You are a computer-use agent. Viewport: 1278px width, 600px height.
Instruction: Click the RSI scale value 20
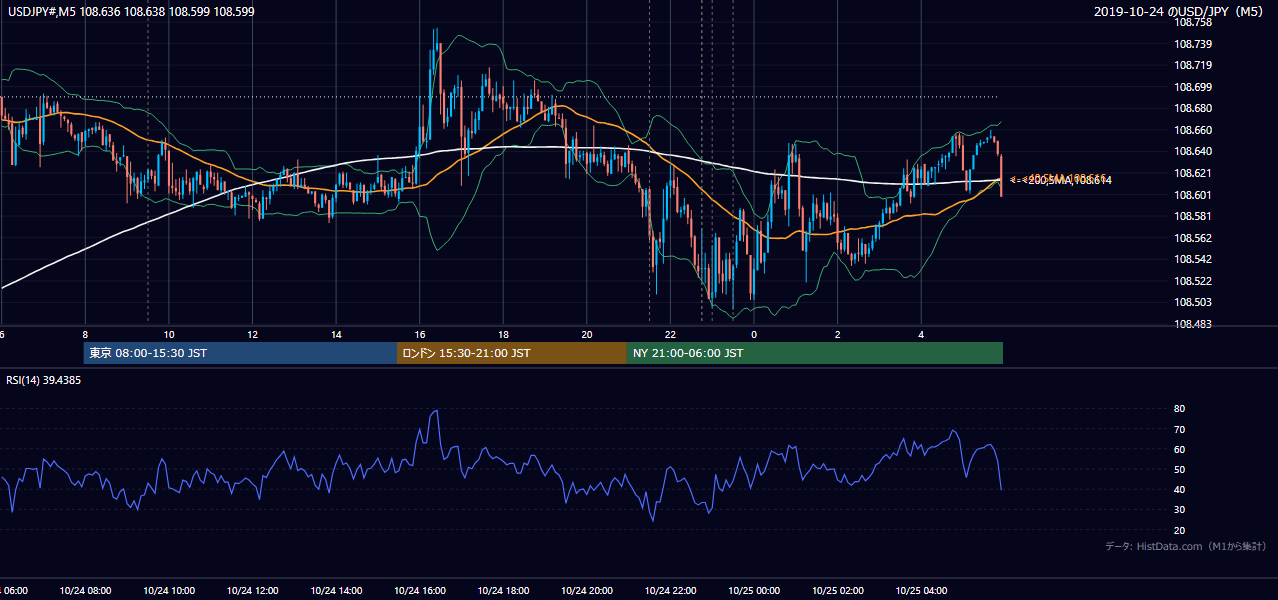pyautogui.click(x=1180, y=530)
